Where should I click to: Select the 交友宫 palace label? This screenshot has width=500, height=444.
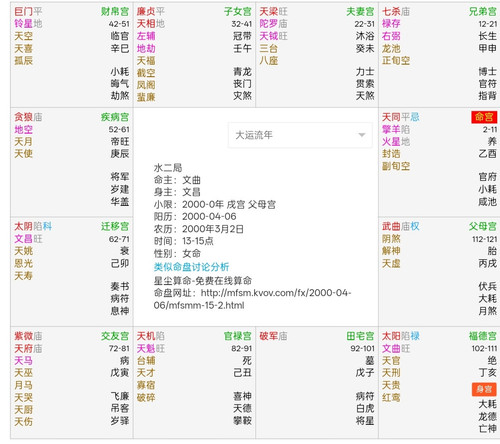pyautogui.click(x=115, y=336)
